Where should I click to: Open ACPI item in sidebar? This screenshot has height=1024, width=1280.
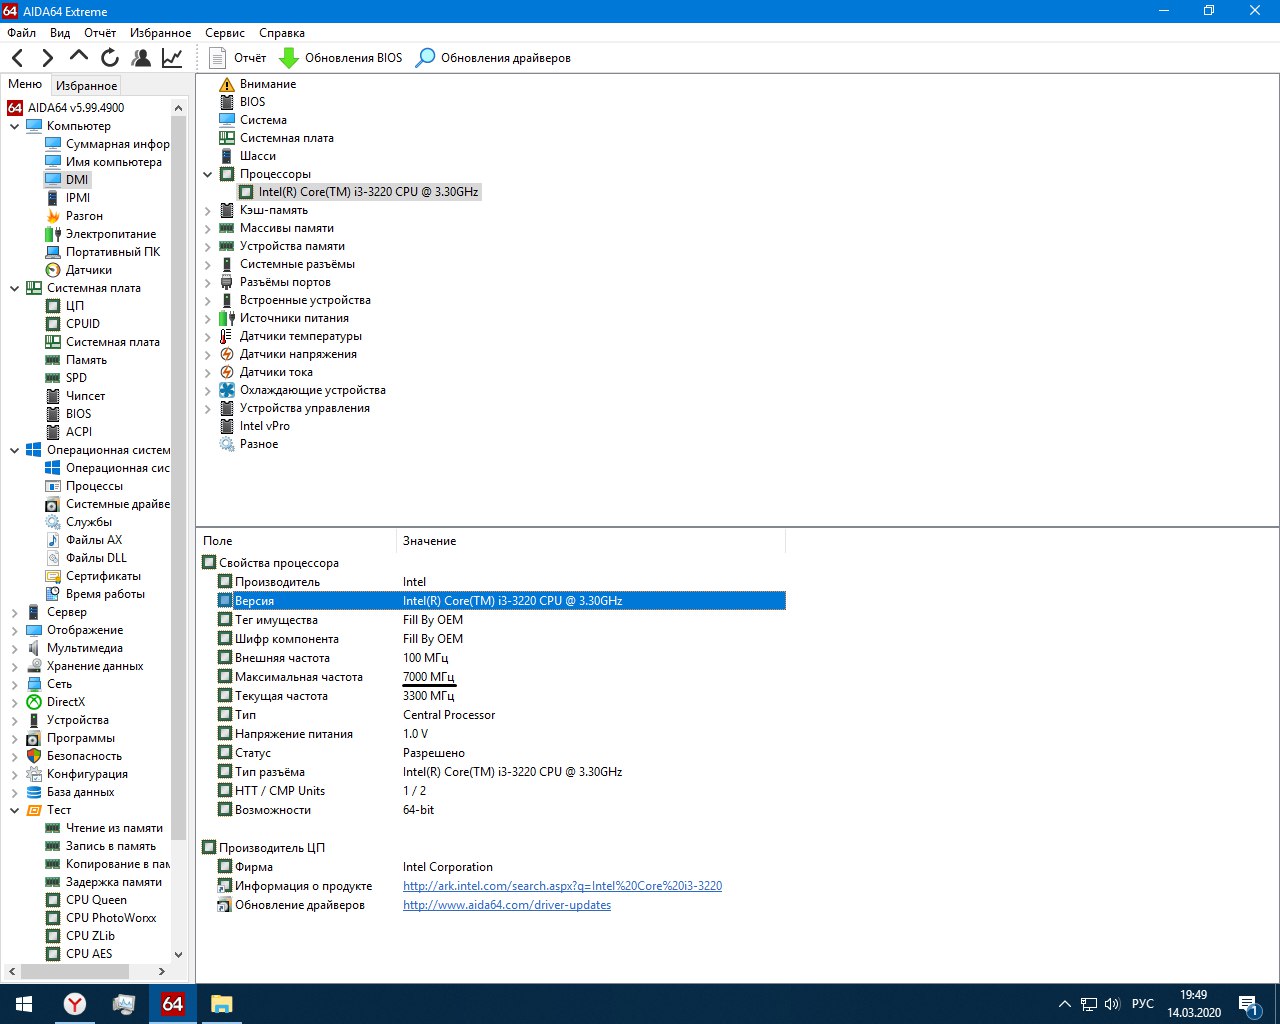coord(69,432)
